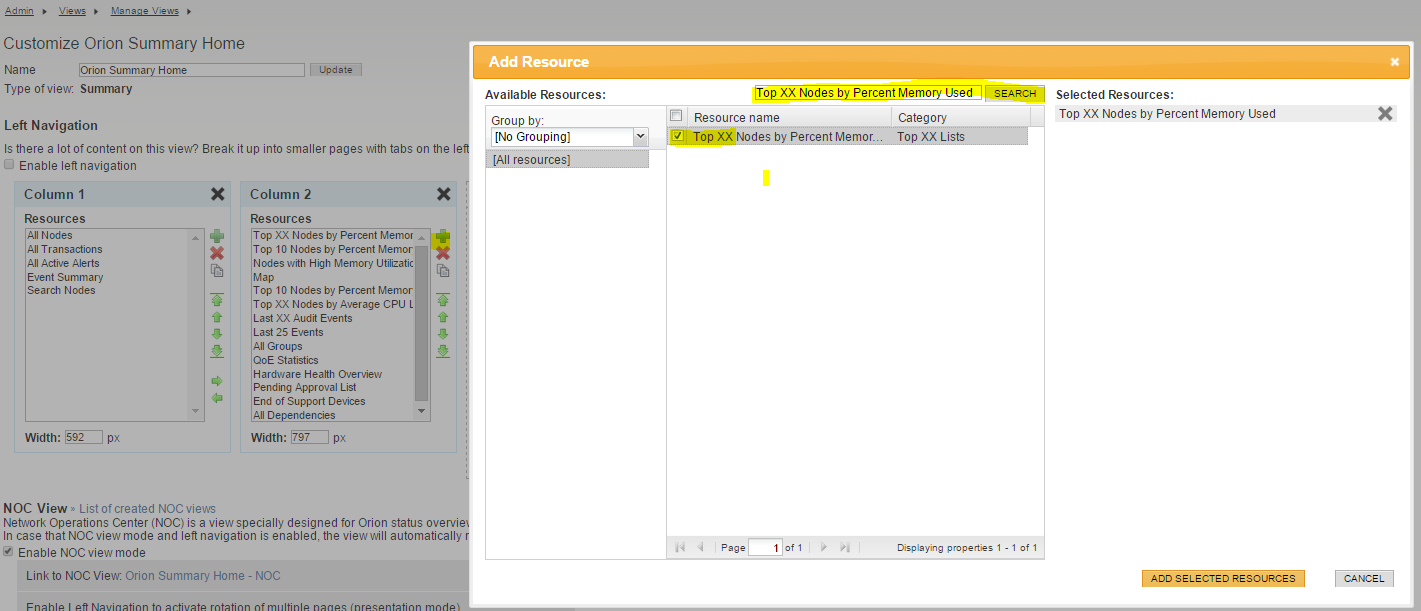Open List of created NOC views link
Viewport: 1421px width, 611px height.
(x=147, y=509)
